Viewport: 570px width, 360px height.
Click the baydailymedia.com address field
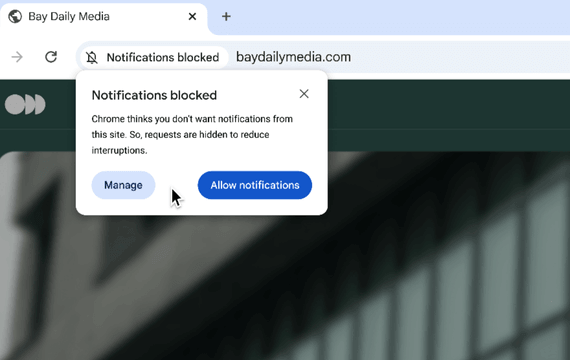coord(293,57)
